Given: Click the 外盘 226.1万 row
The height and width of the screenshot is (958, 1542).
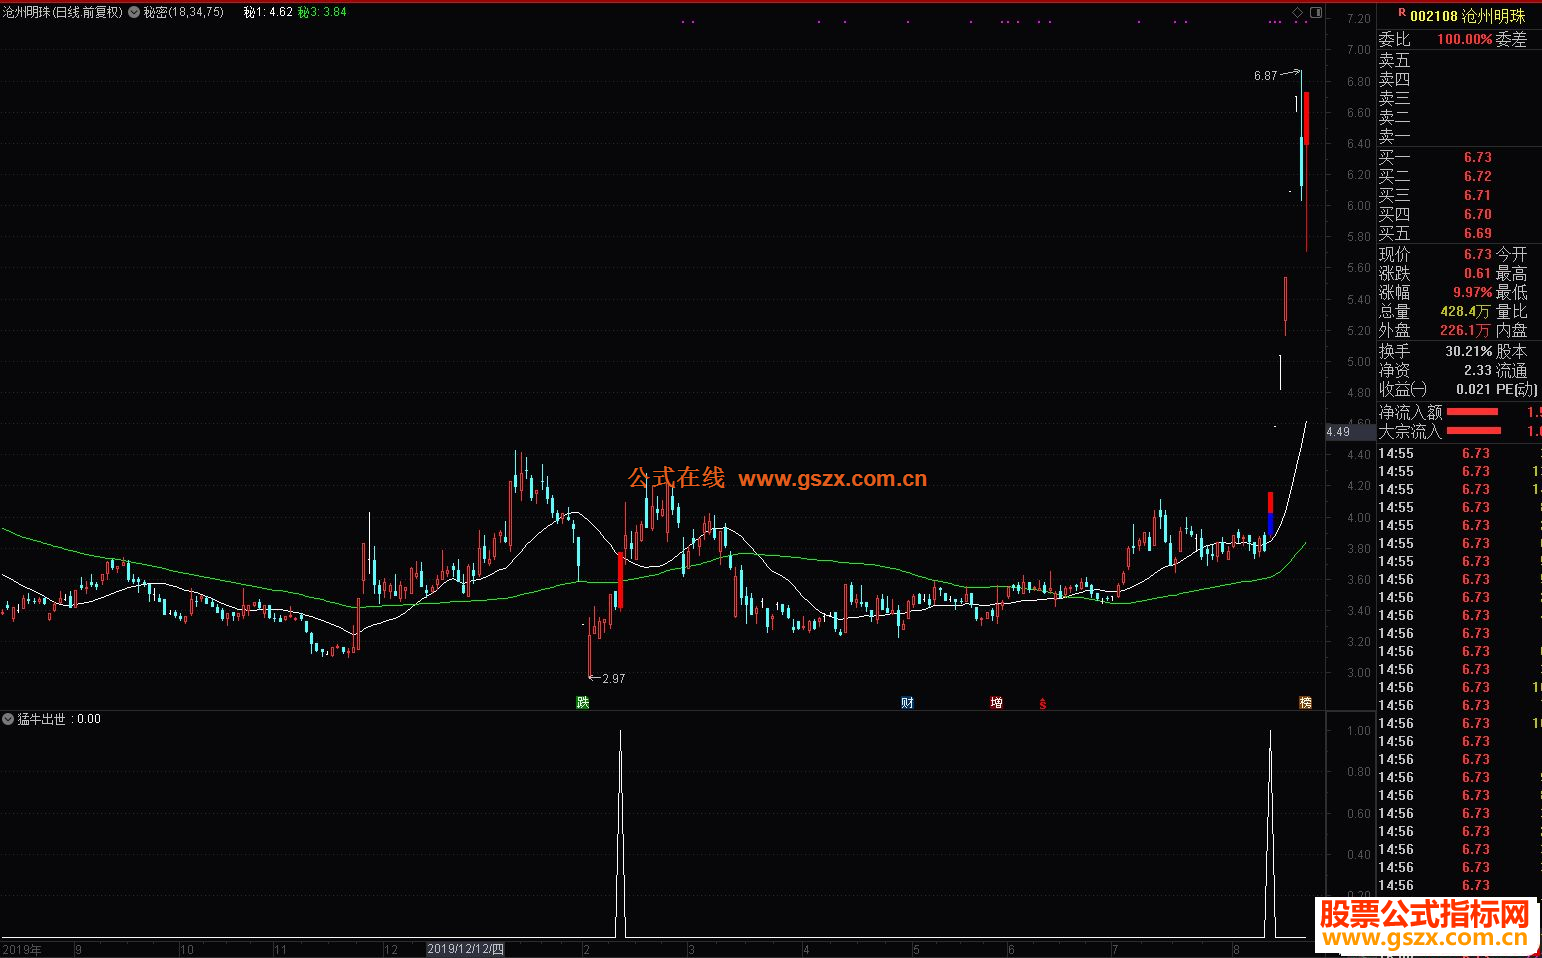Looking at the screenshot, I should (1435, 330).
